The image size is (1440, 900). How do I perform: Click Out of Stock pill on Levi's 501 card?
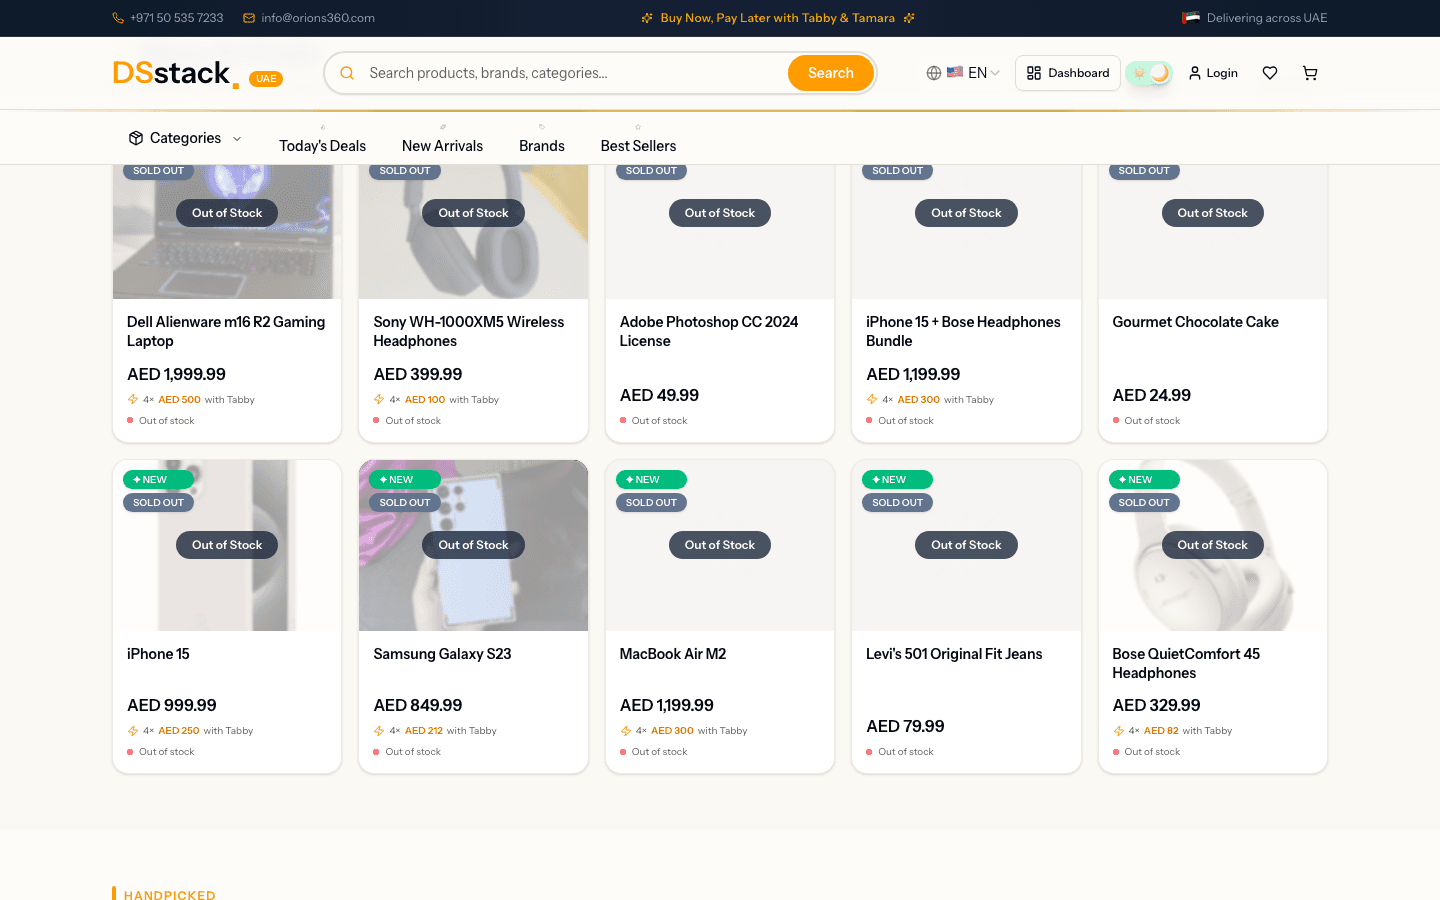pos(966,545)
